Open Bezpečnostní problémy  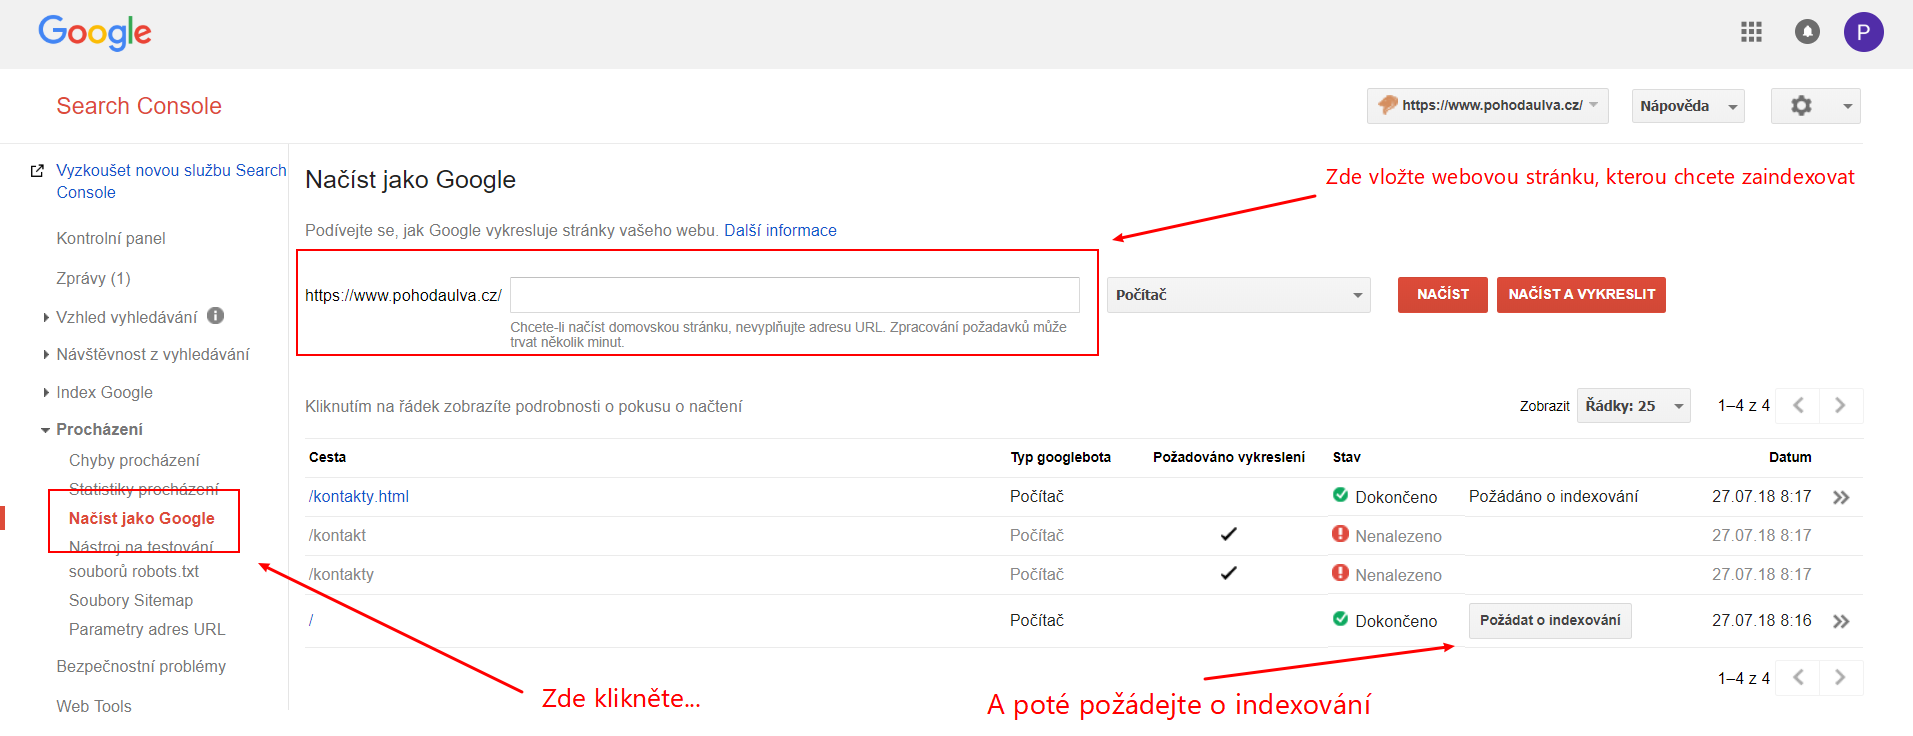pos(141,666)
